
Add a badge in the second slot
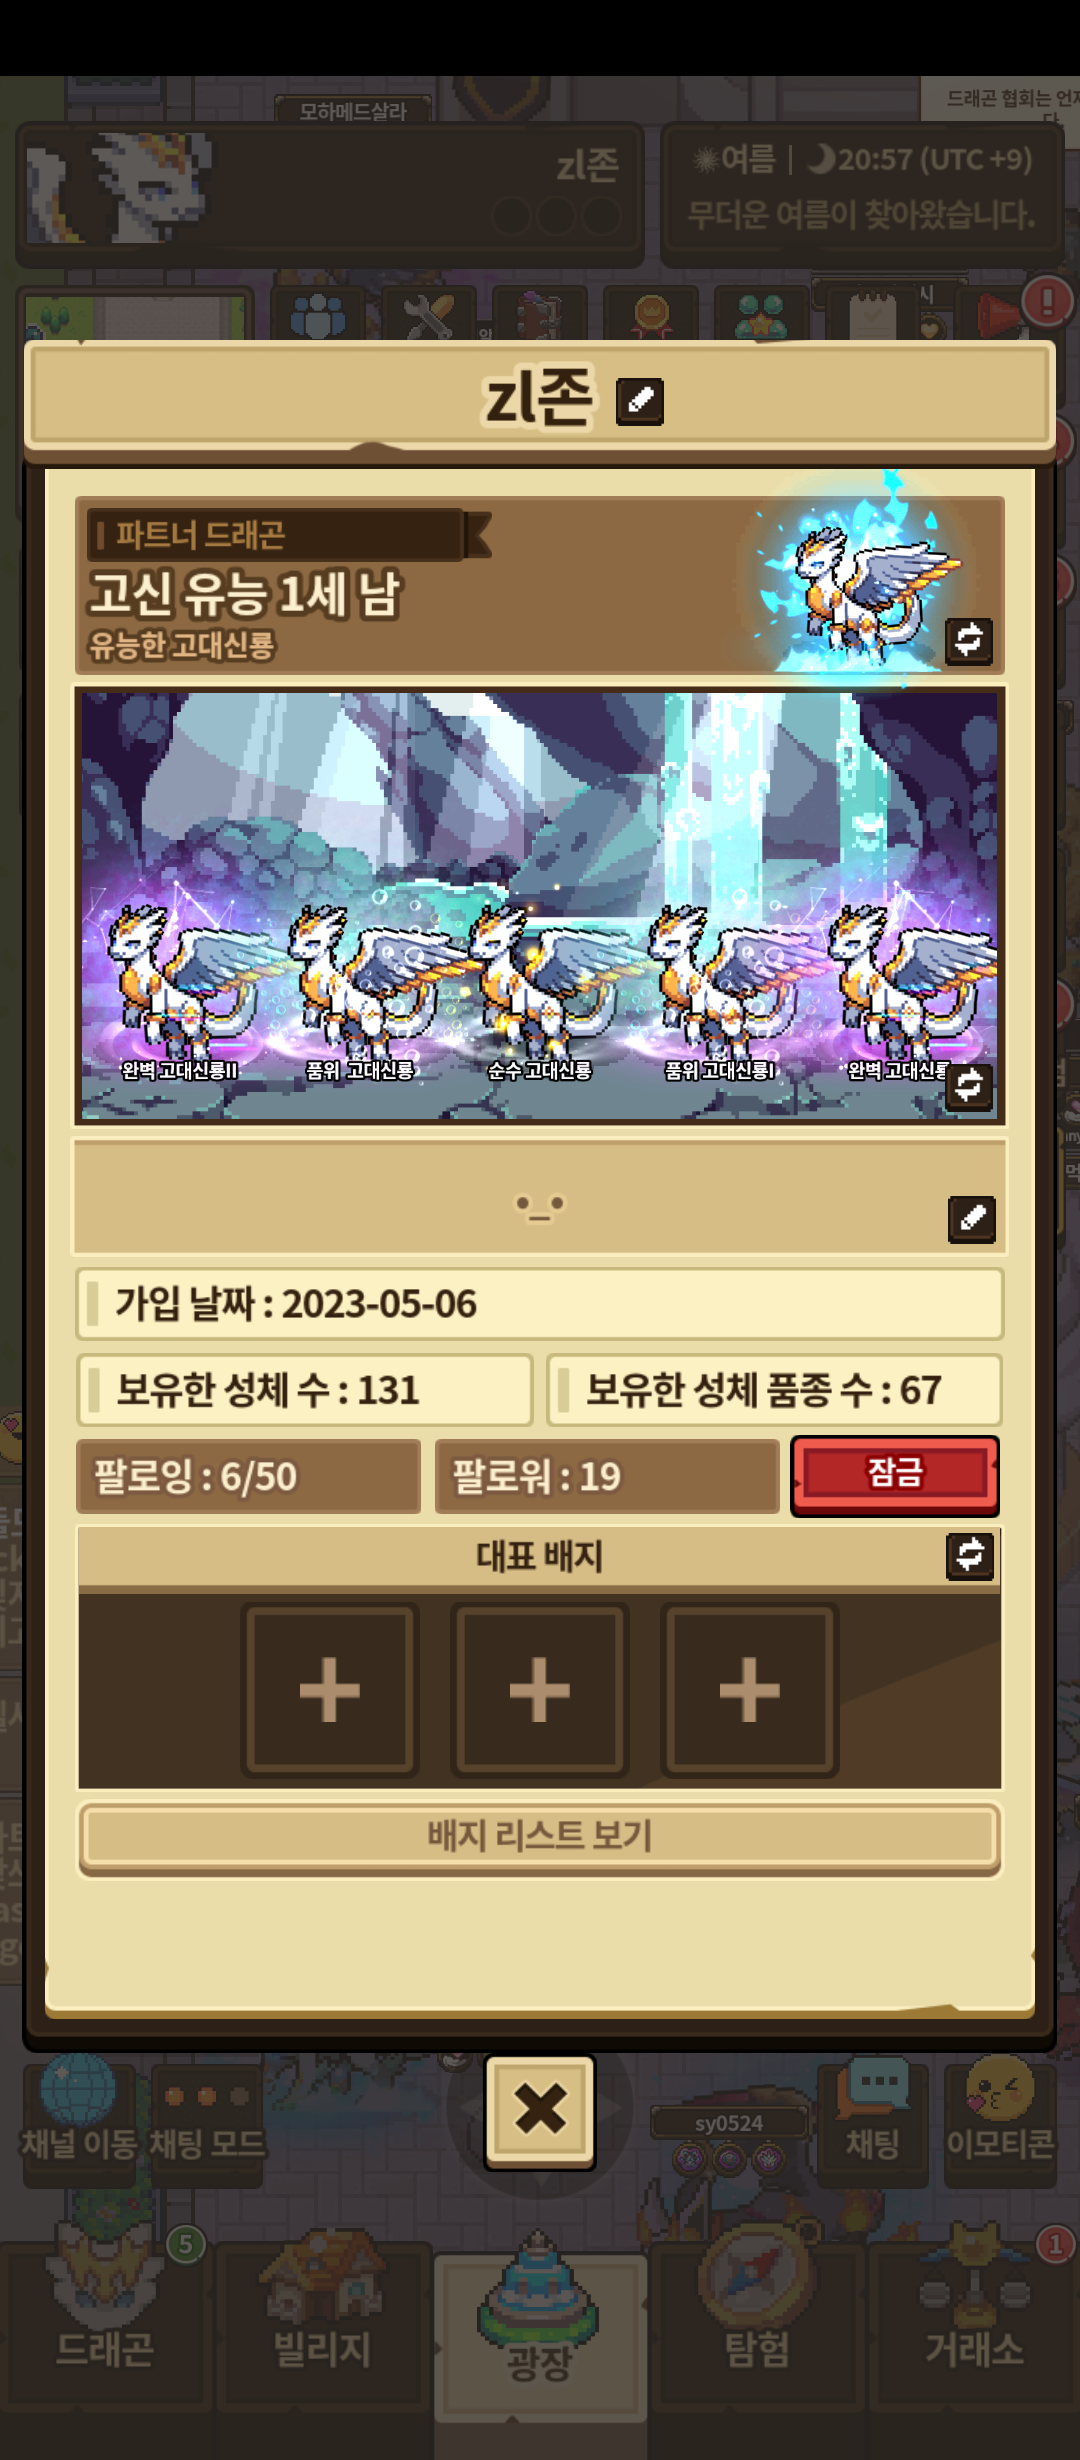pos(540,1690)
